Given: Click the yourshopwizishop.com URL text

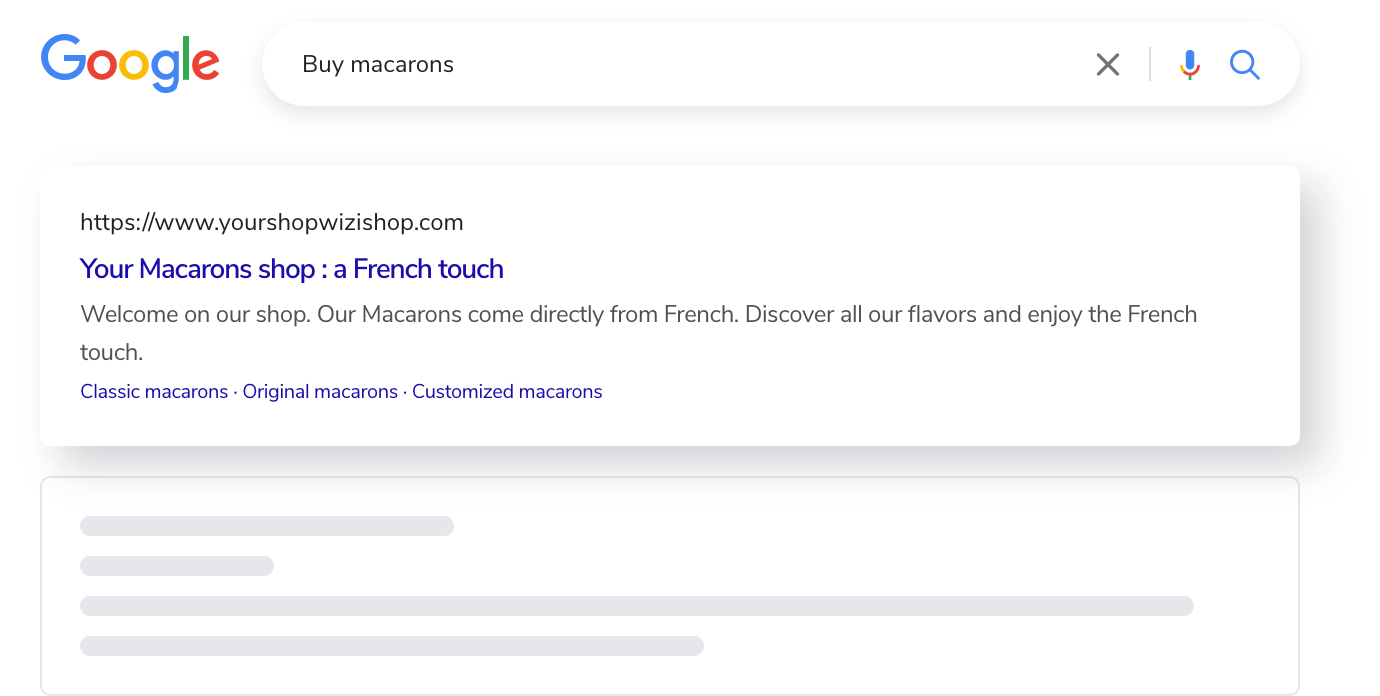Looking at the screenshot, I should pos(271,222).
